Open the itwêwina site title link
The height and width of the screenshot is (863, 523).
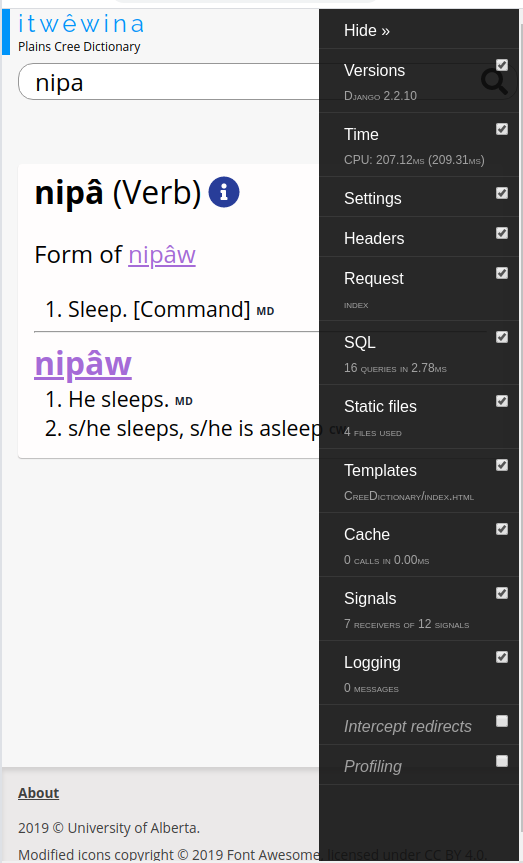[81, 24]
